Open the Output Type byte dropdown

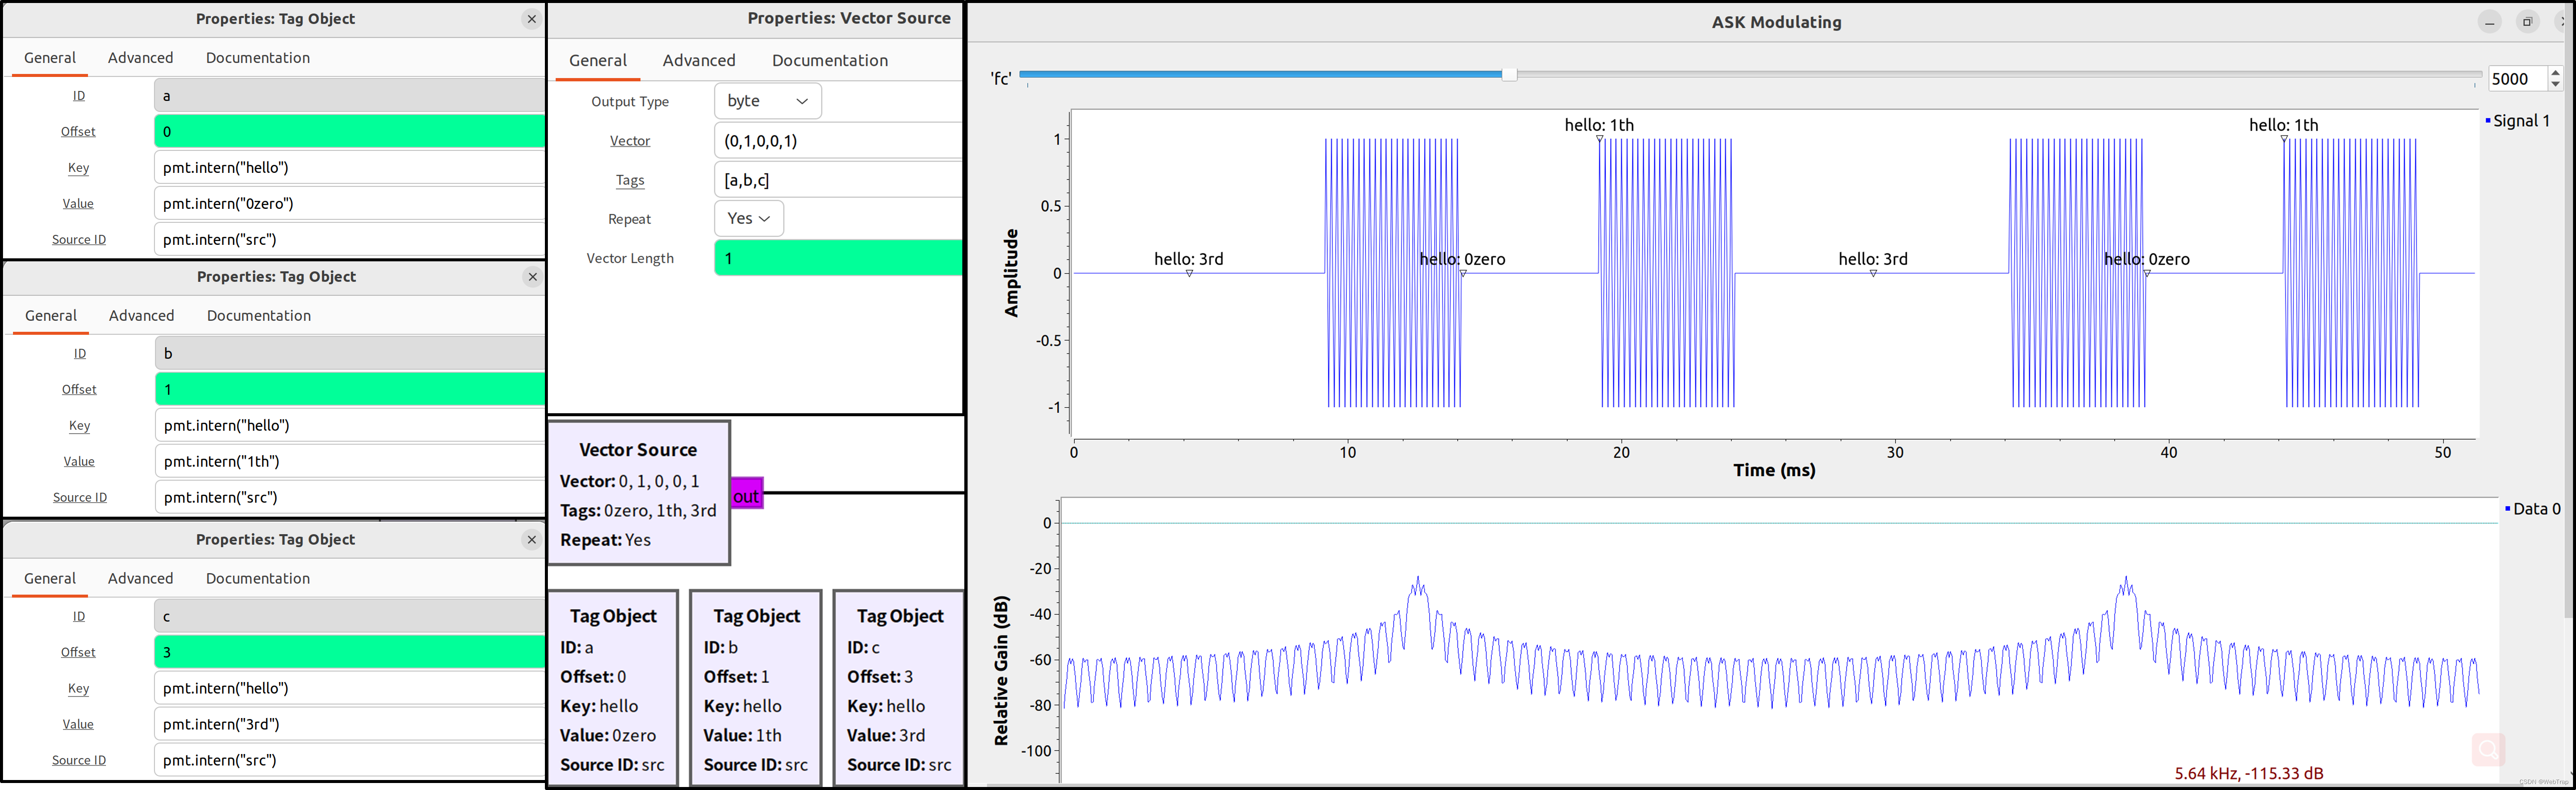767,101
